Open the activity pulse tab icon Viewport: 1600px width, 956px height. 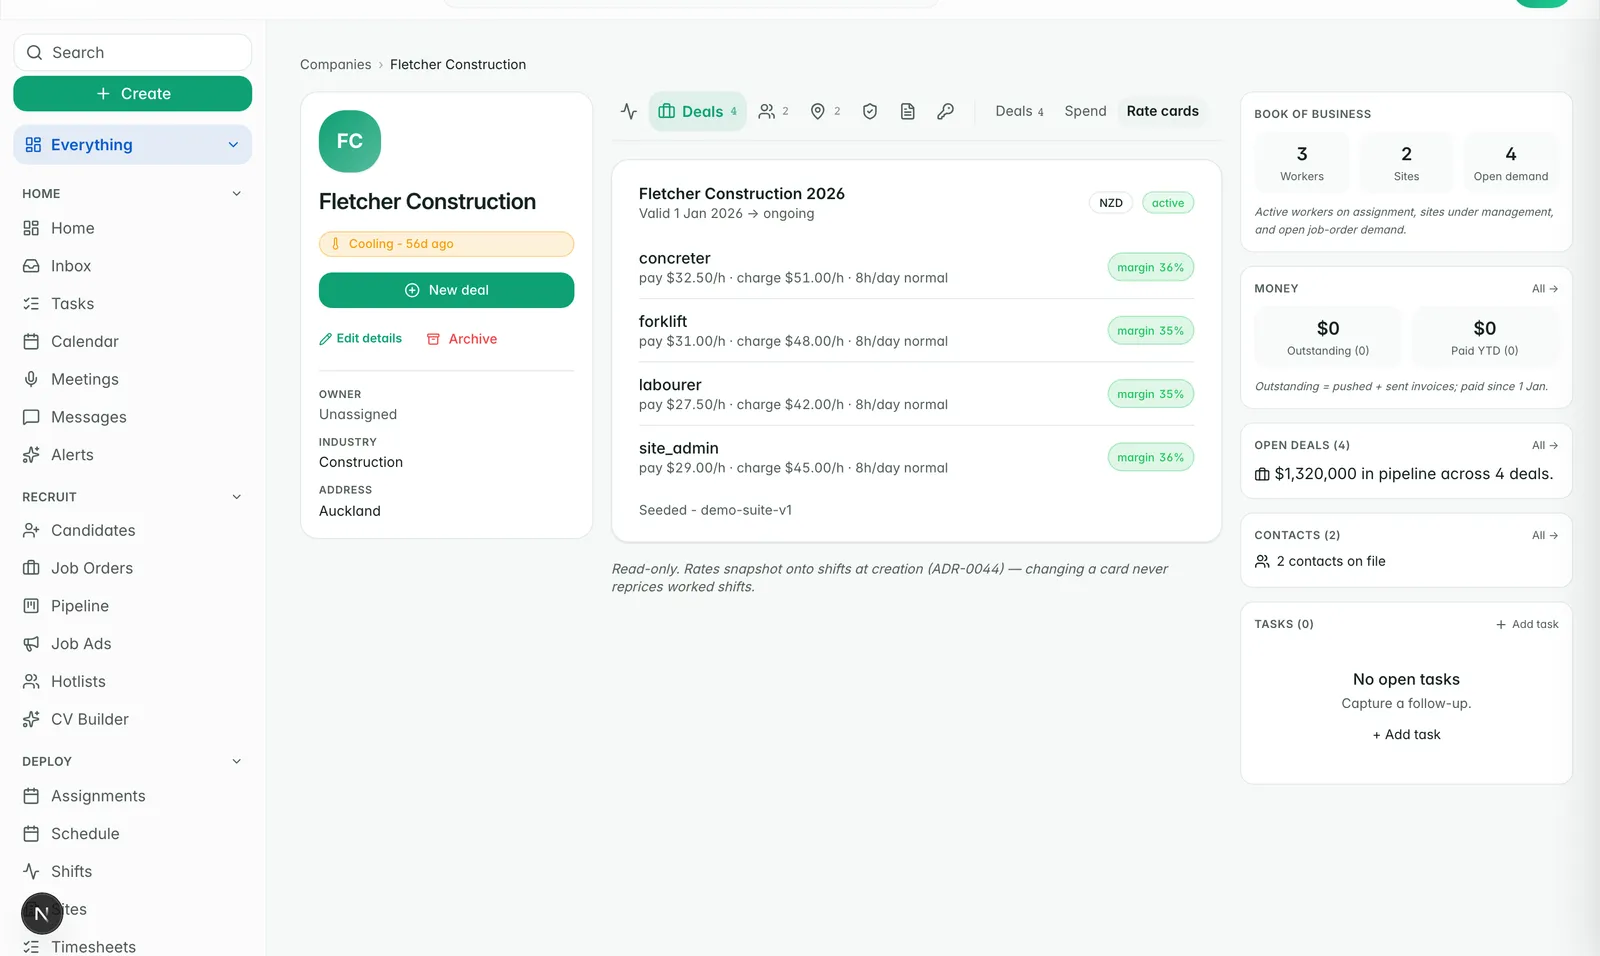point(629,111)
